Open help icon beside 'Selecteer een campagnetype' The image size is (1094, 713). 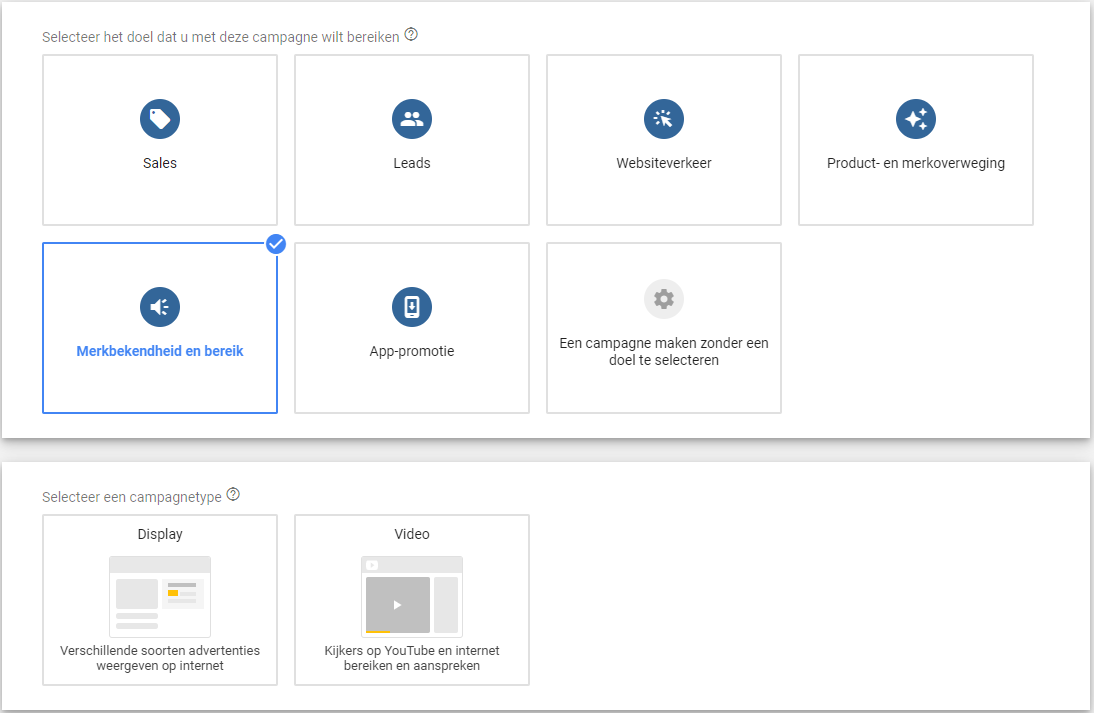(234, 495)
